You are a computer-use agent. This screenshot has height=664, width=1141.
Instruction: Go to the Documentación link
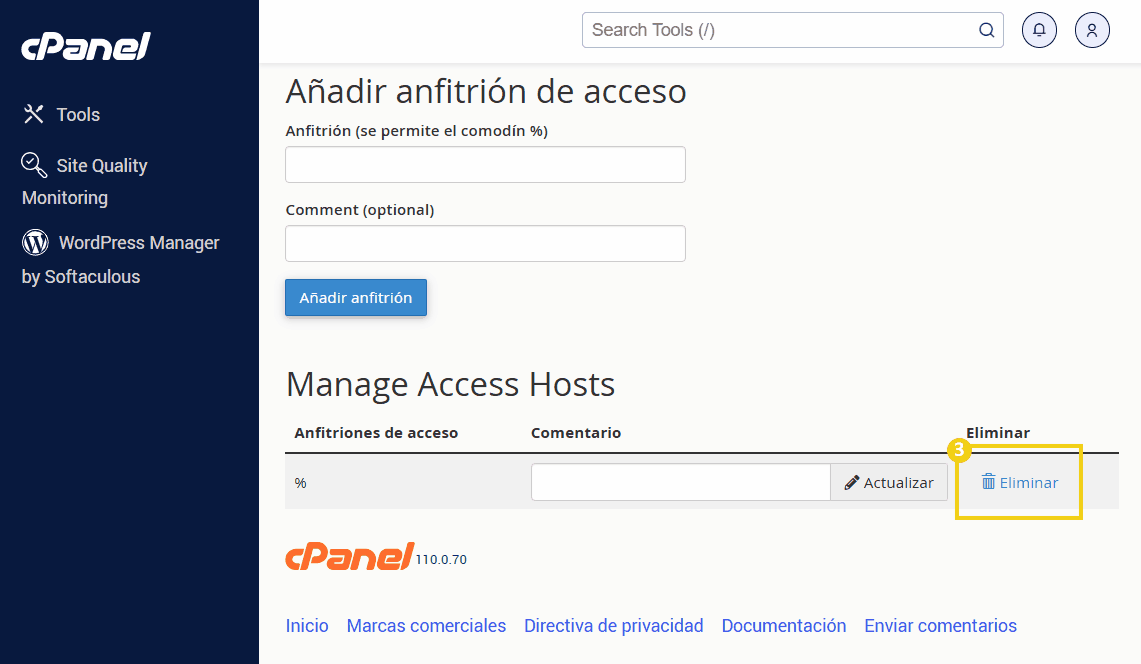coord(784,626)
